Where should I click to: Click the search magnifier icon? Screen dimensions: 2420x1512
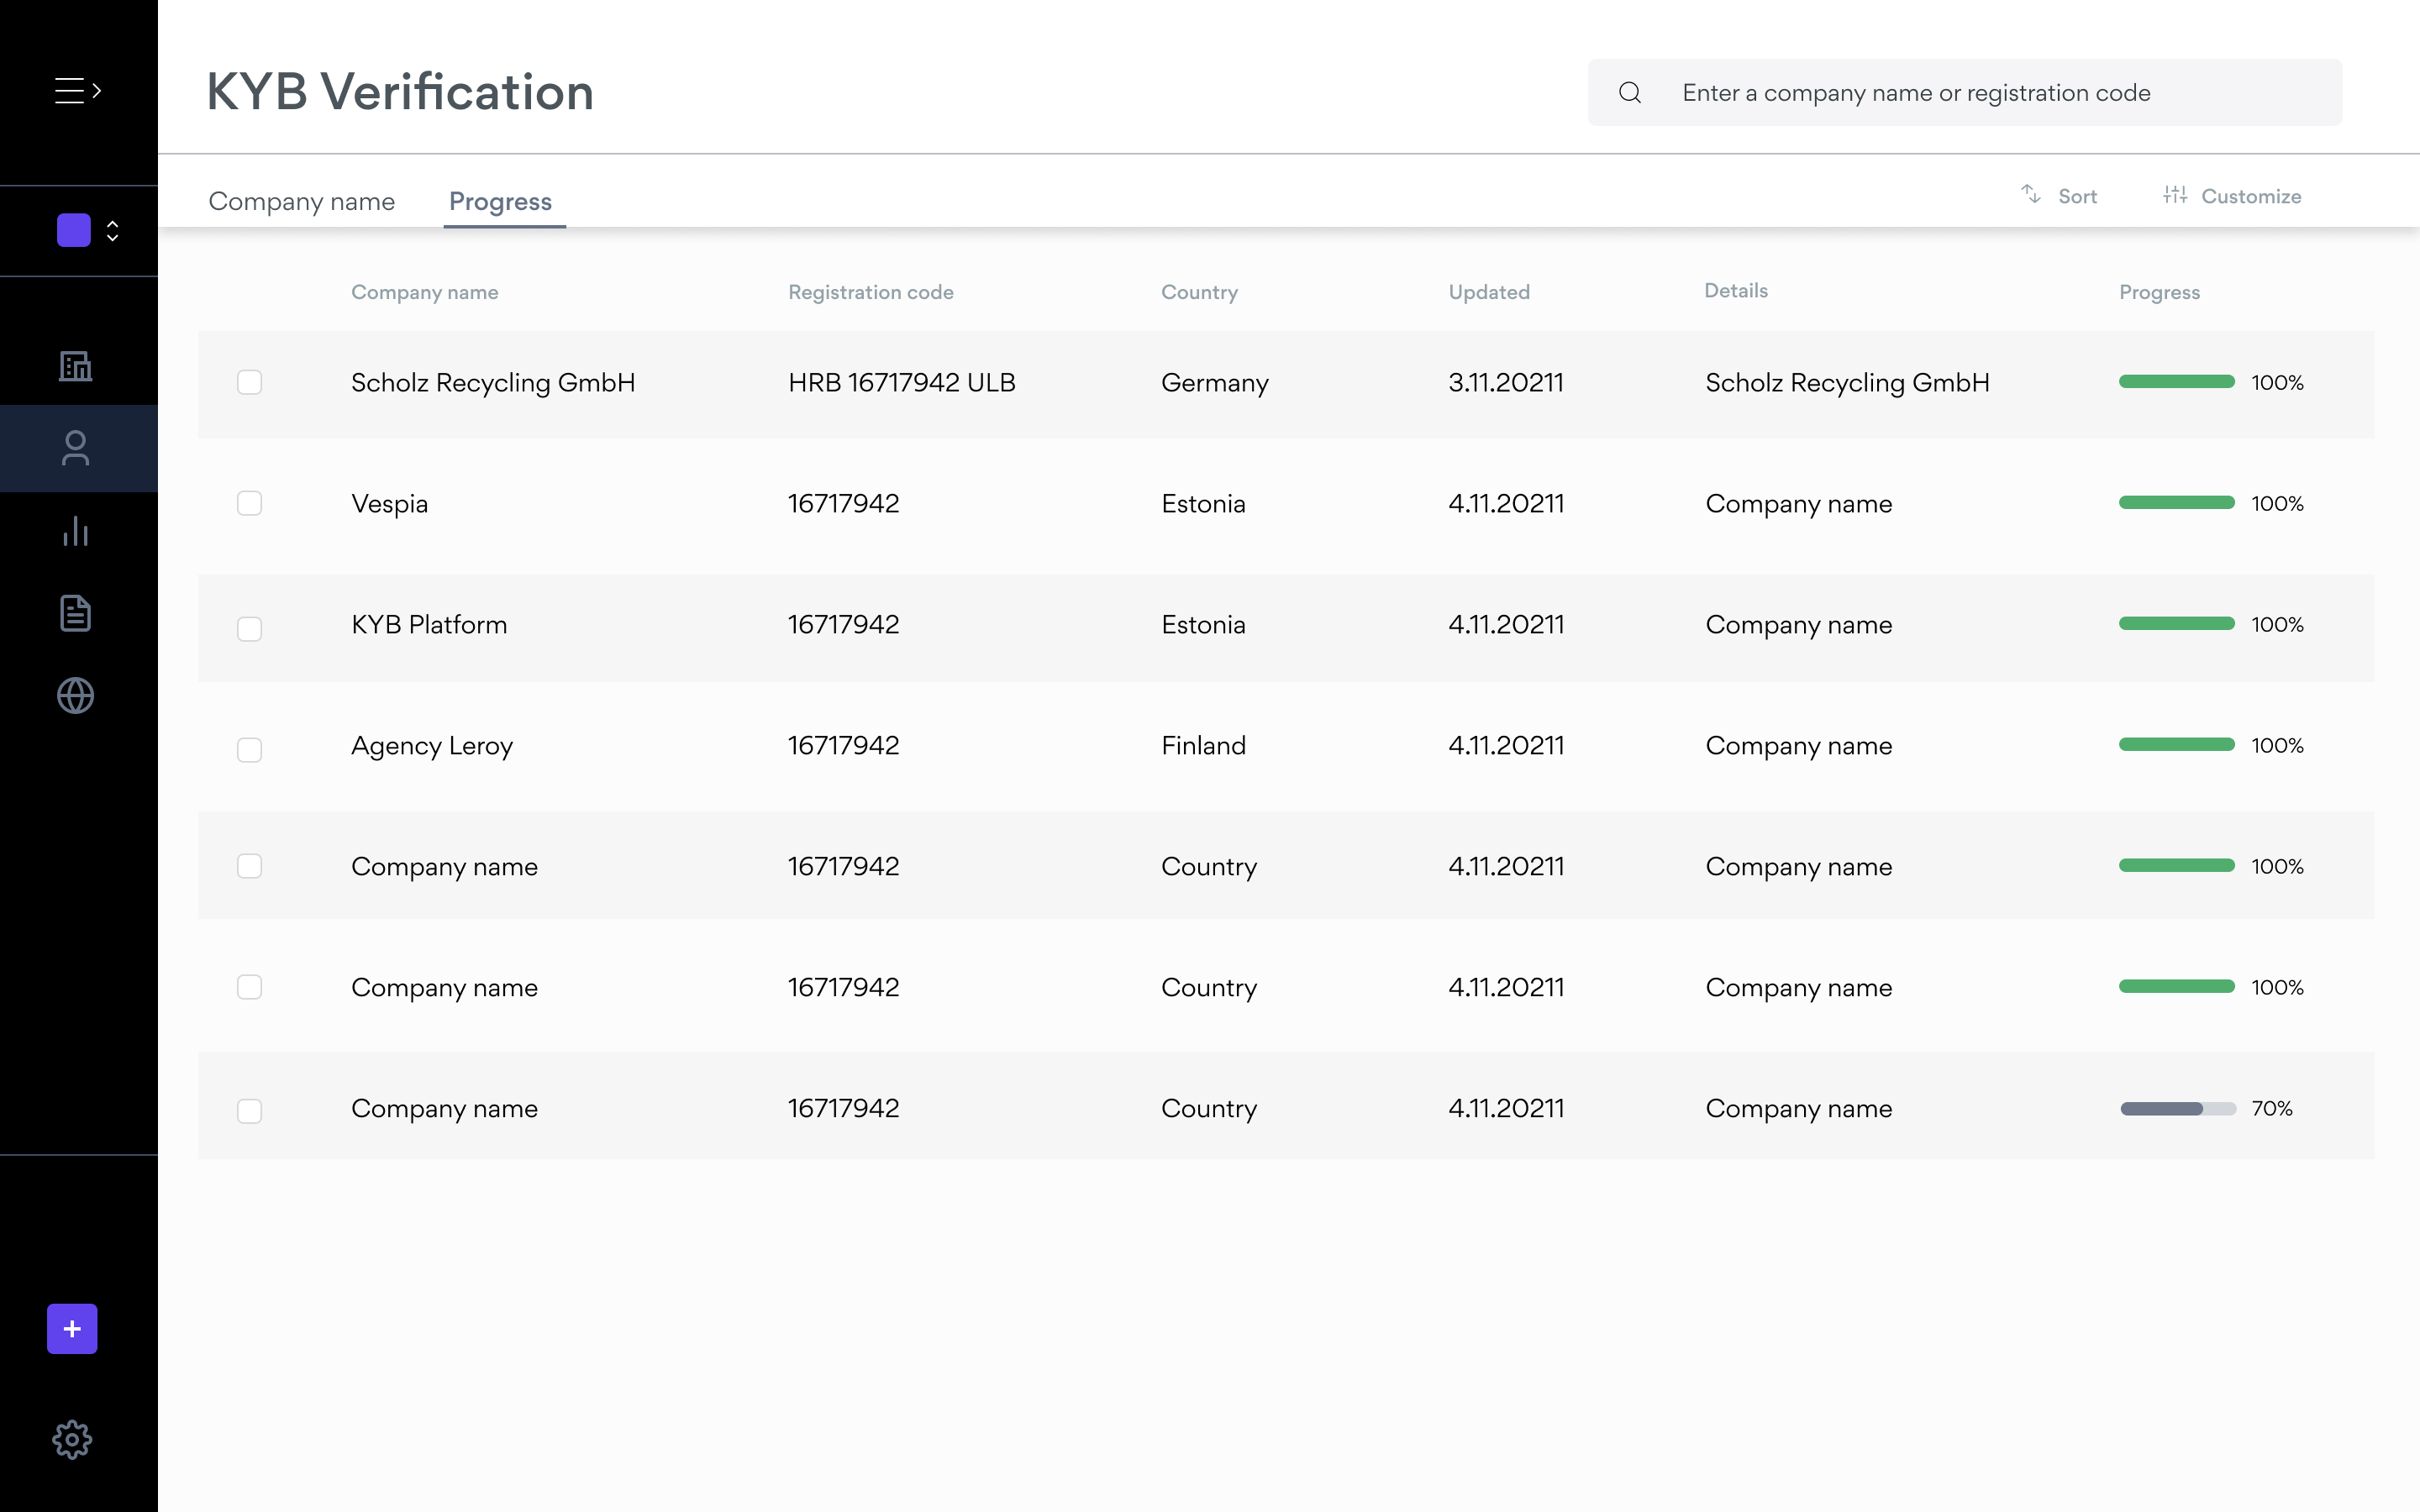tap(1630, 92)
